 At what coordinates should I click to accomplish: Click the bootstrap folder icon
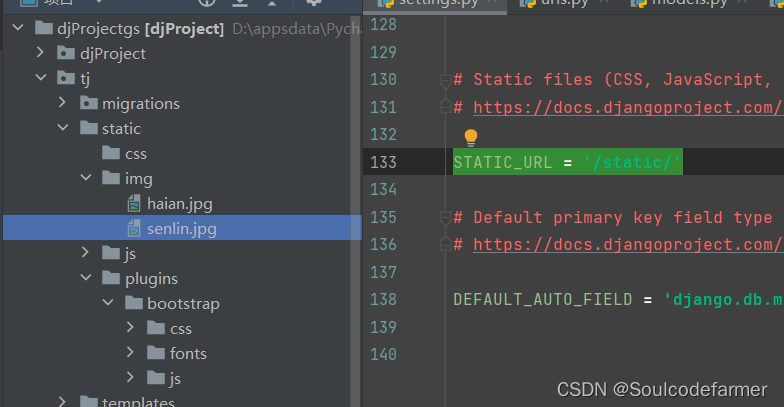pyautogui.click(x=134, y=302)
